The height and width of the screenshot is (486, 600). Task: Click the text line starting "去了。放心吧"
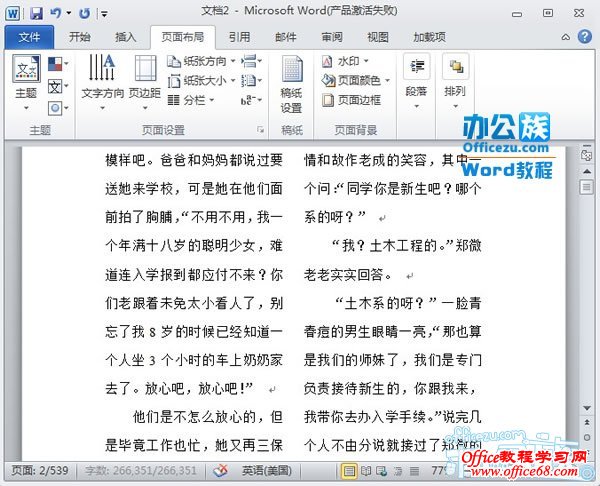coord(179,389)
